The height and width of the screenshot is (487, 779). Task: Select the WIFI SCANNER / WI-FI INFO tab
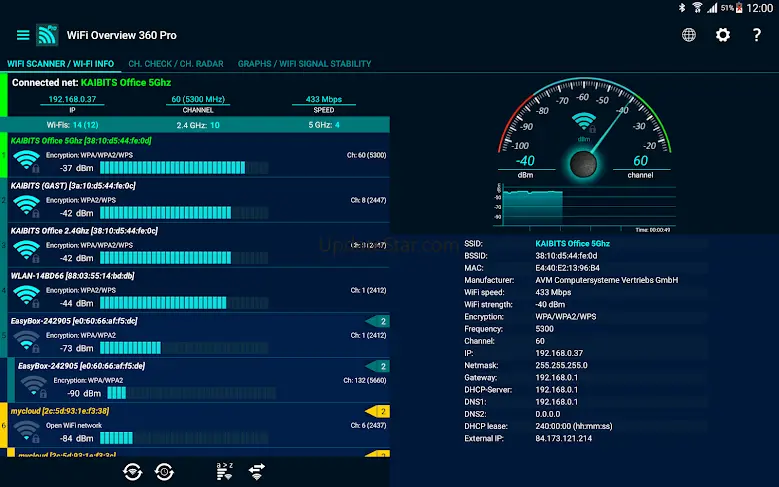[59, 63]
